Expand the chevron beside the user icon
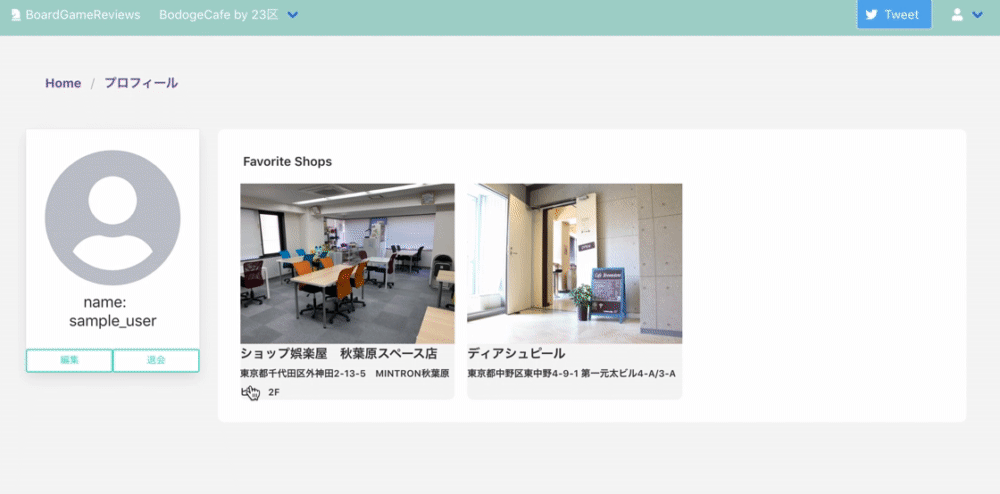The height and width of the screenshot is (494, 1000). point(977,15)
